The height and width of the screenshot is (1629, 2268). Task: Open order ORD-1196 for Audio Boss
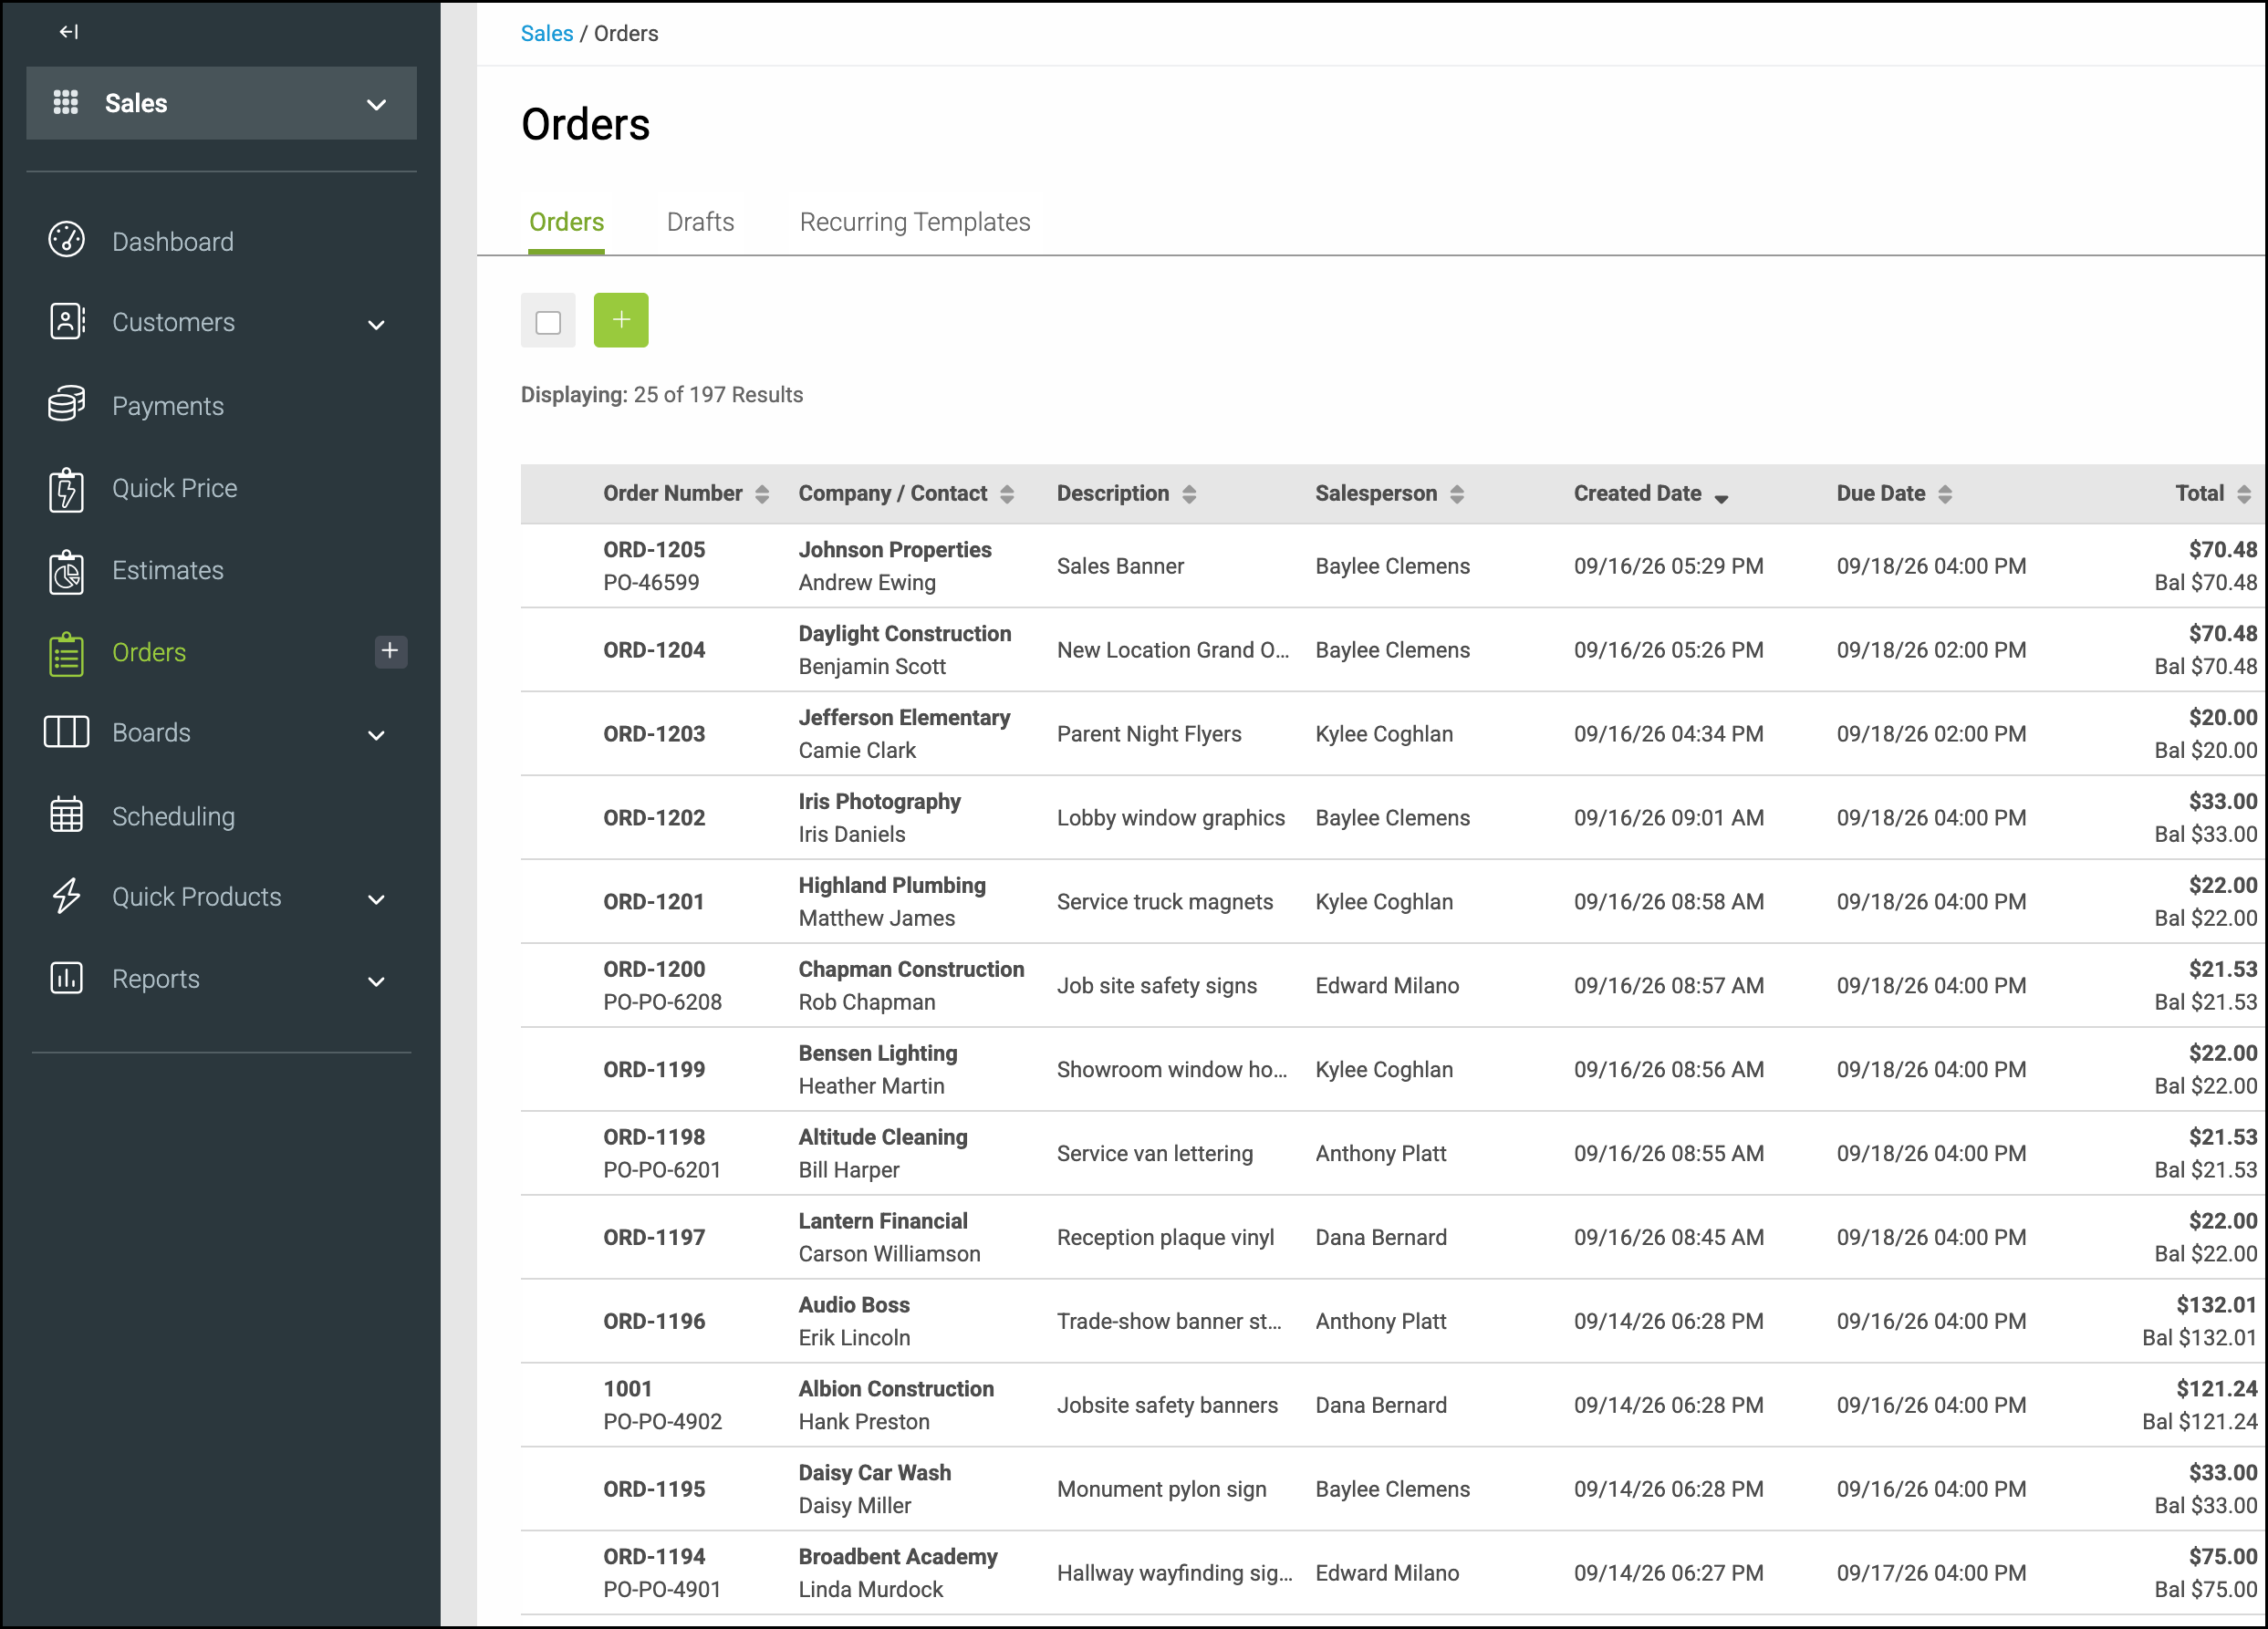[x=654, y=1321]
